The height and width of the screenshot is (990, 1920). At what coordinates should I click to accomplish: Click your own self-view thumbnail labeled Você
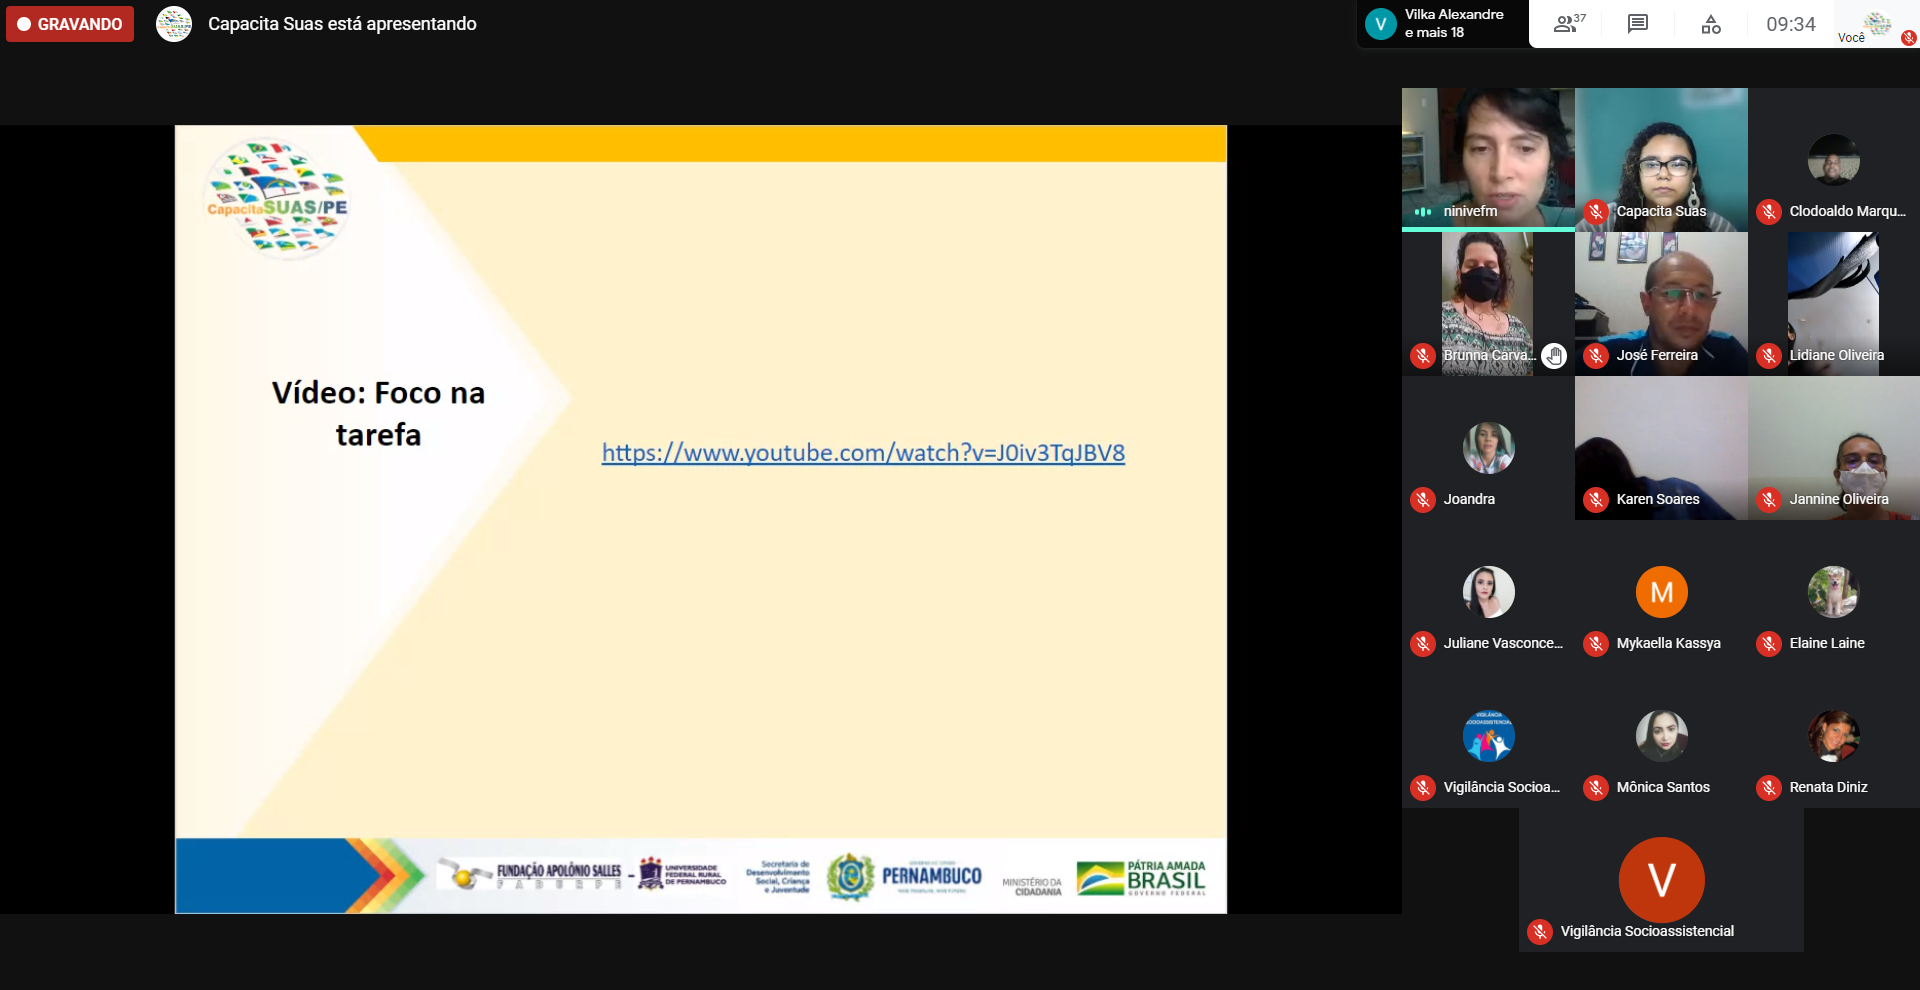1877,24
